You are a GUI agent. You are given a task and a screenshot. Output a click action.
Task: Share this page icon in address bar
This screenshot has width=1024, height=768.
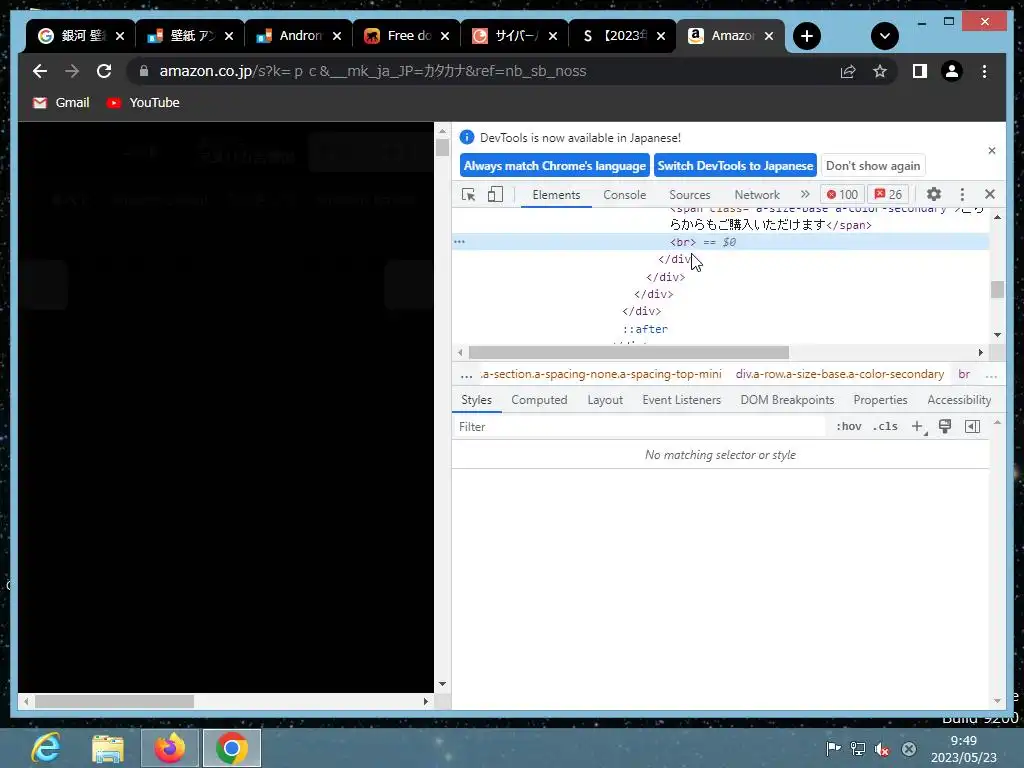848,71
